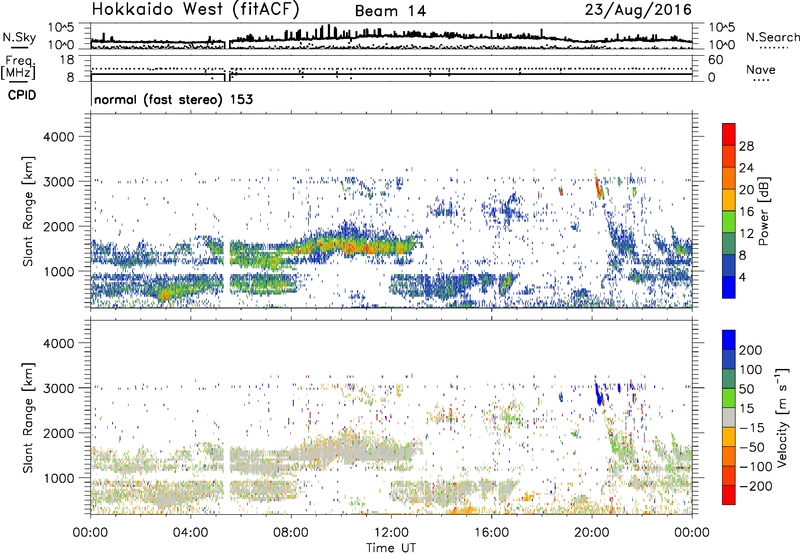Click the 'Nave' legend label

[760, 69]
